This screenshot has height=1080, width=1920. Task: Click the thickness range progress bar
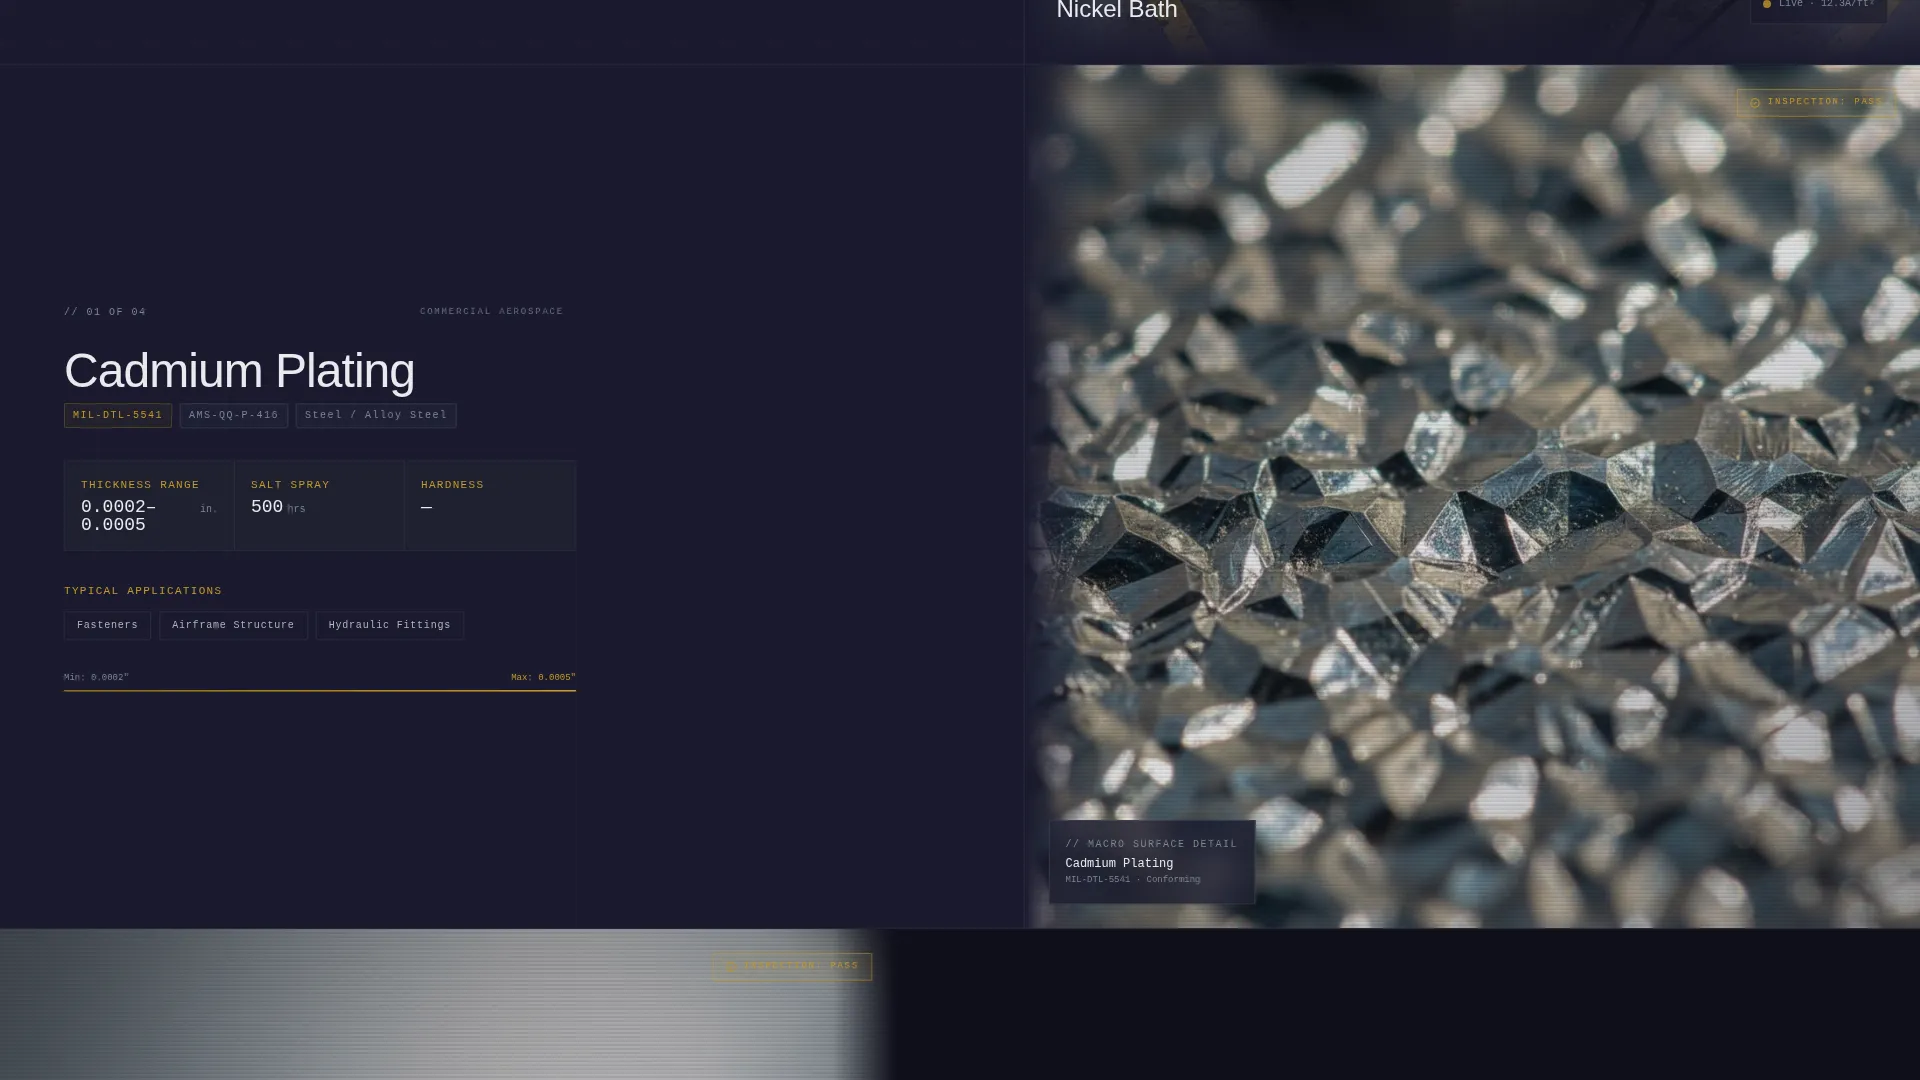click(x=320, y=690)
